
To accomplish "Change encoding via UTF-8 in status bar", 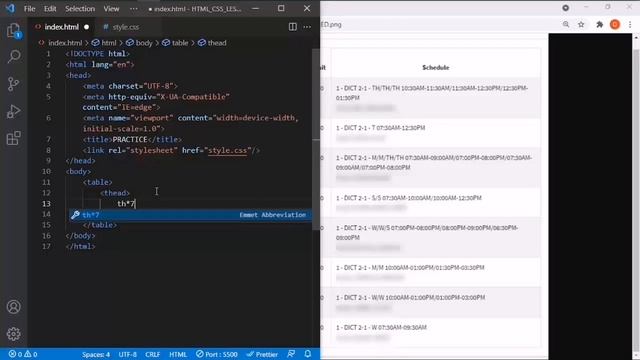I will coord(127,354).
